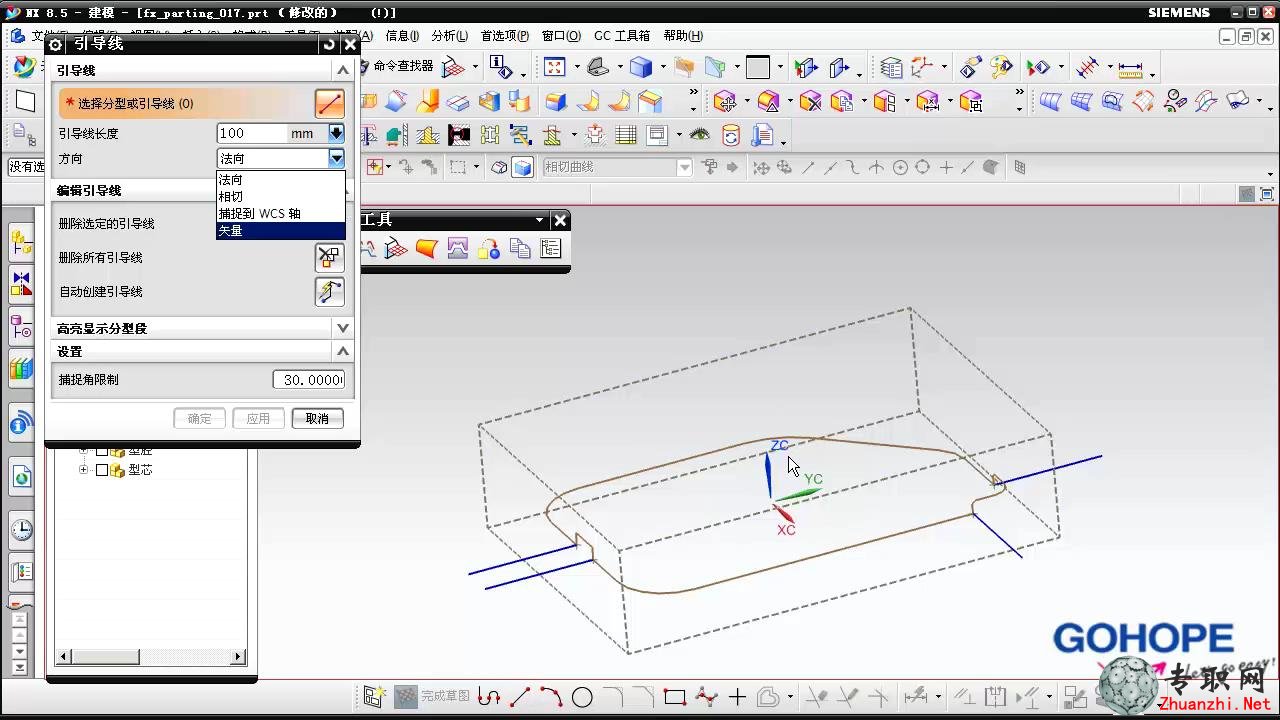Open the floating toolbar options arrow
1280x720 pixels.
point(540,220)
